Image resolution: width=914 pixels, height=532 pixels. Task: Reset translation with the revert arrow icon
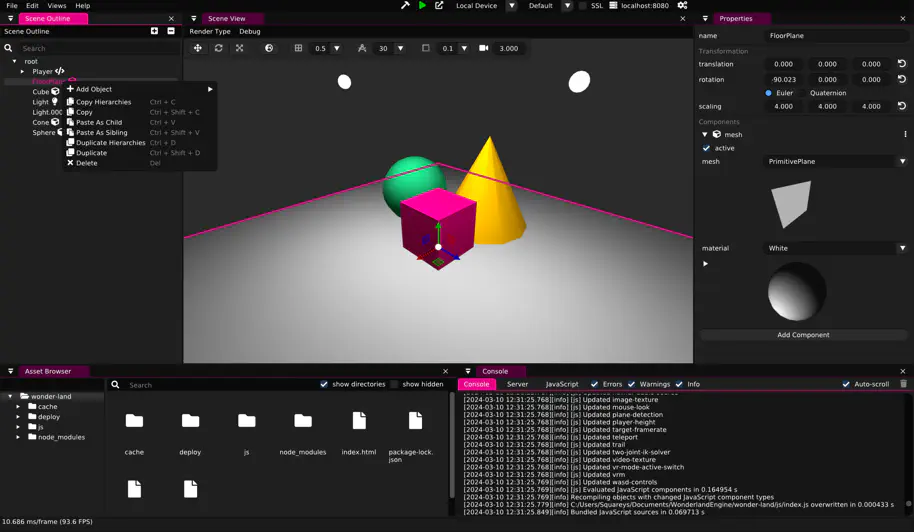pyautogui.click(x=901, y=64)
